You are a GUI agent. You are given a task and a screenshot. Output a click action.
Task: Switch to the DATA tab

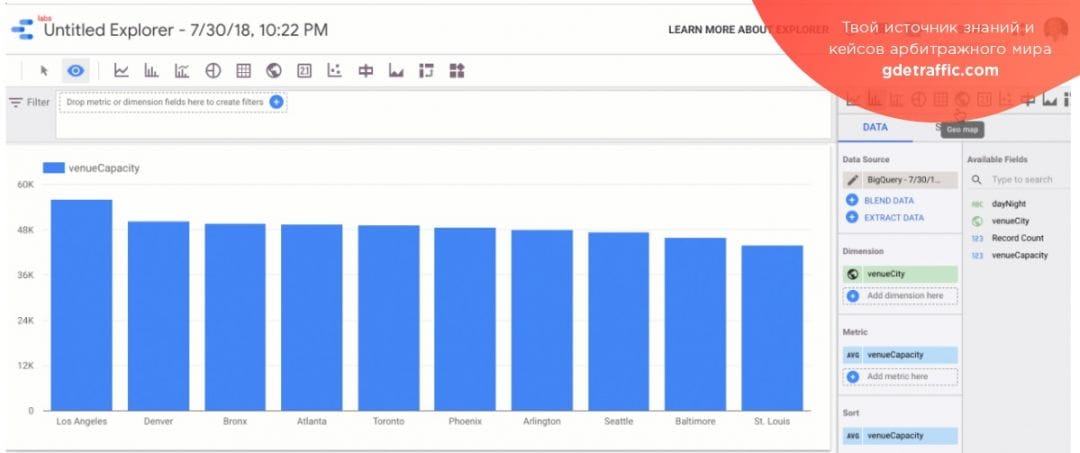pyautogui.click(x=875, y=127)
